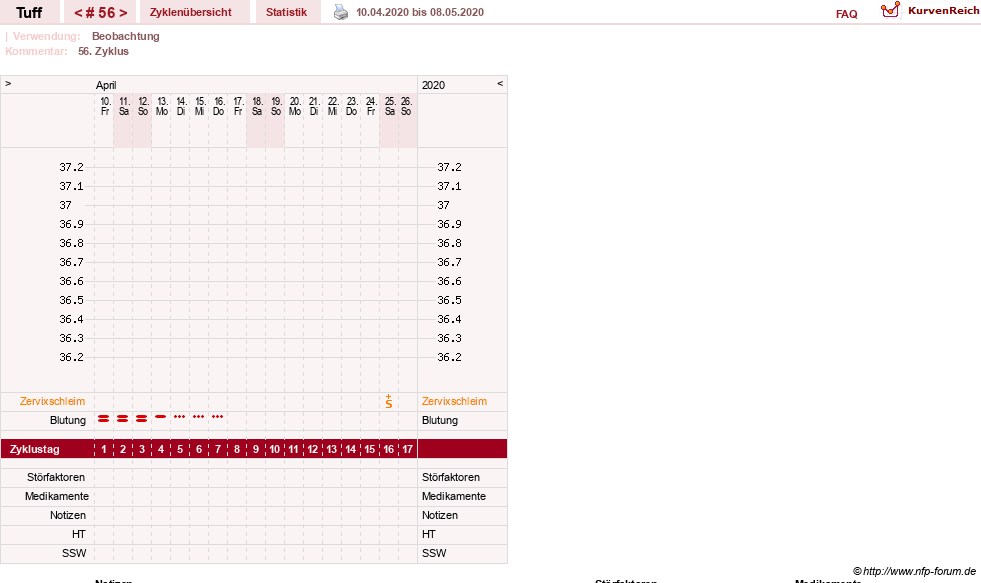Open the Zyklenübersicht tab
Screen dimensions: 981x583
(x=191, y=12)
